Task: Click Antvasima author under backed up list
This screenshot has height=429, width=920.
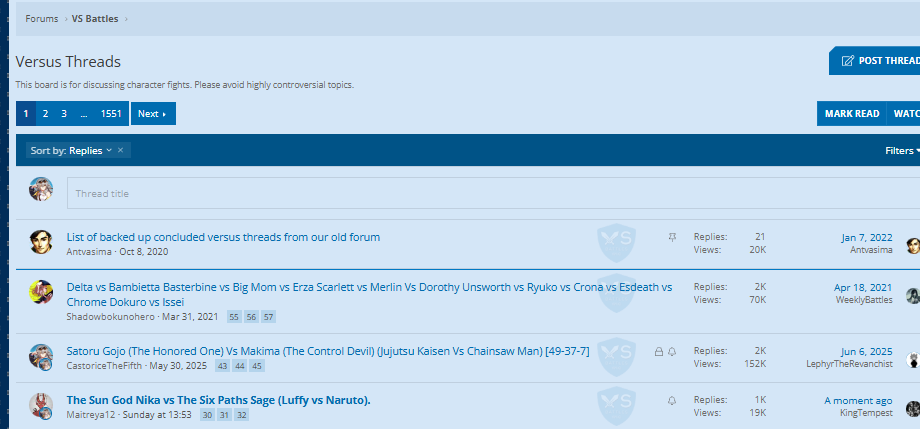Action: click(x=89, y=252)
